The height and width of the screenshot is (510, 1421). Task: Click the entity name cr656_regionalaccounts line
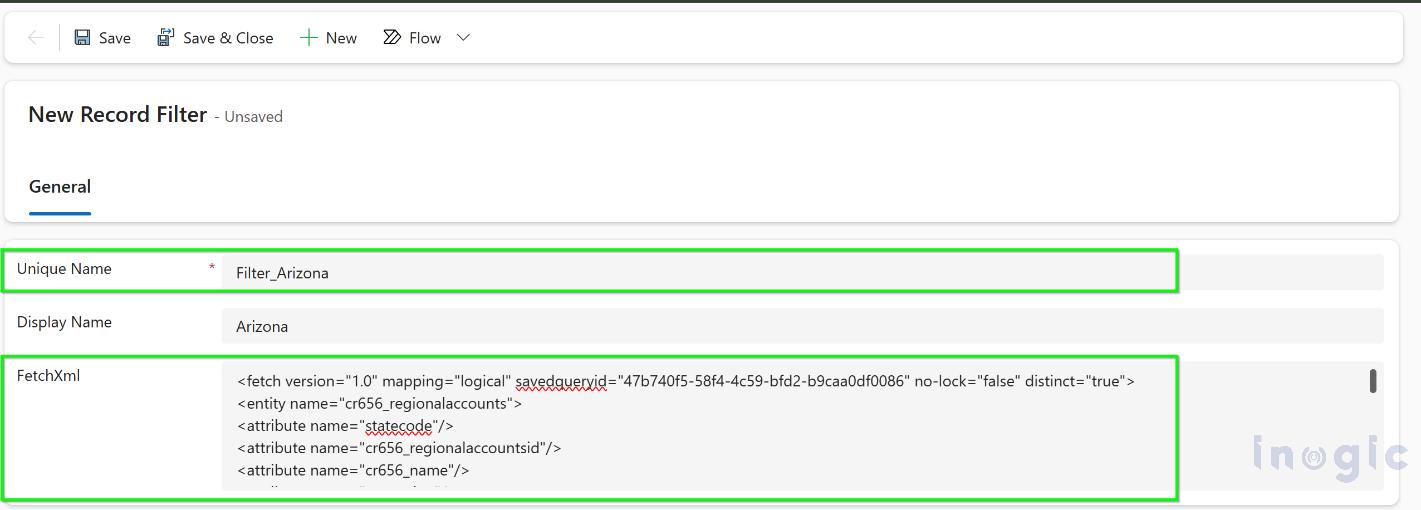(x=380, y=404)
